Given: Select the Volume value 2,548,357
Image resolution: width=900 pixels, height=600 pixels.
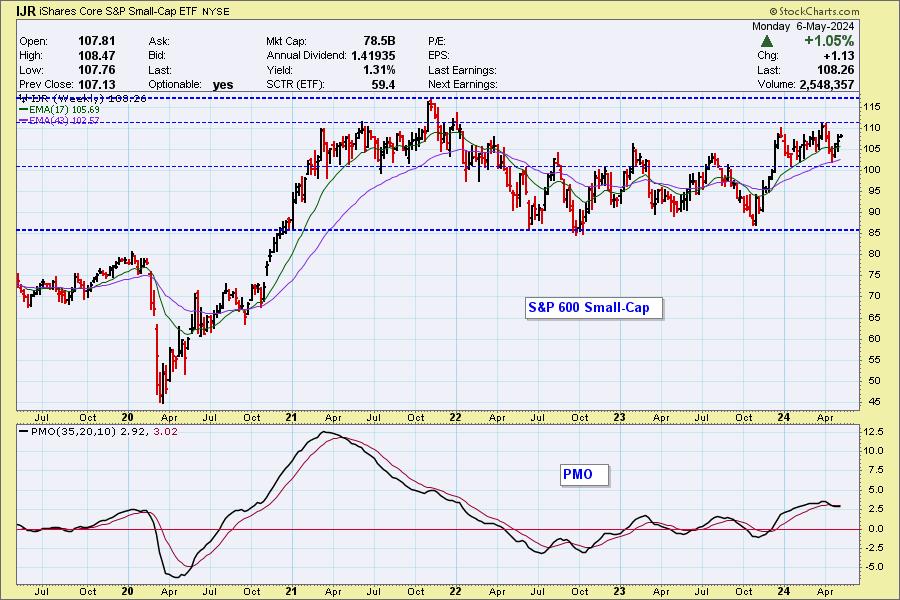Looking at the screenshot, I should pos(827,84).
